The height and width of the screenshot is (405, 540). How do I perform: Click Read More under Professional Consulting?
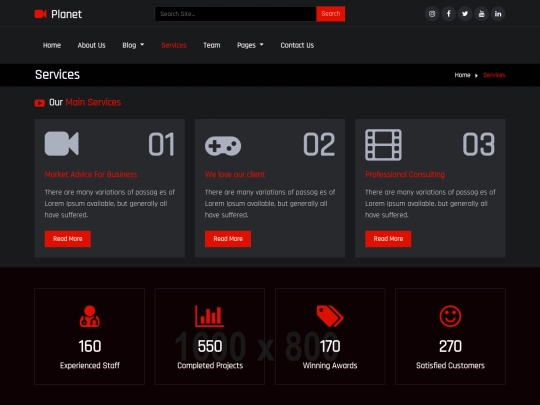coord(388,239)
